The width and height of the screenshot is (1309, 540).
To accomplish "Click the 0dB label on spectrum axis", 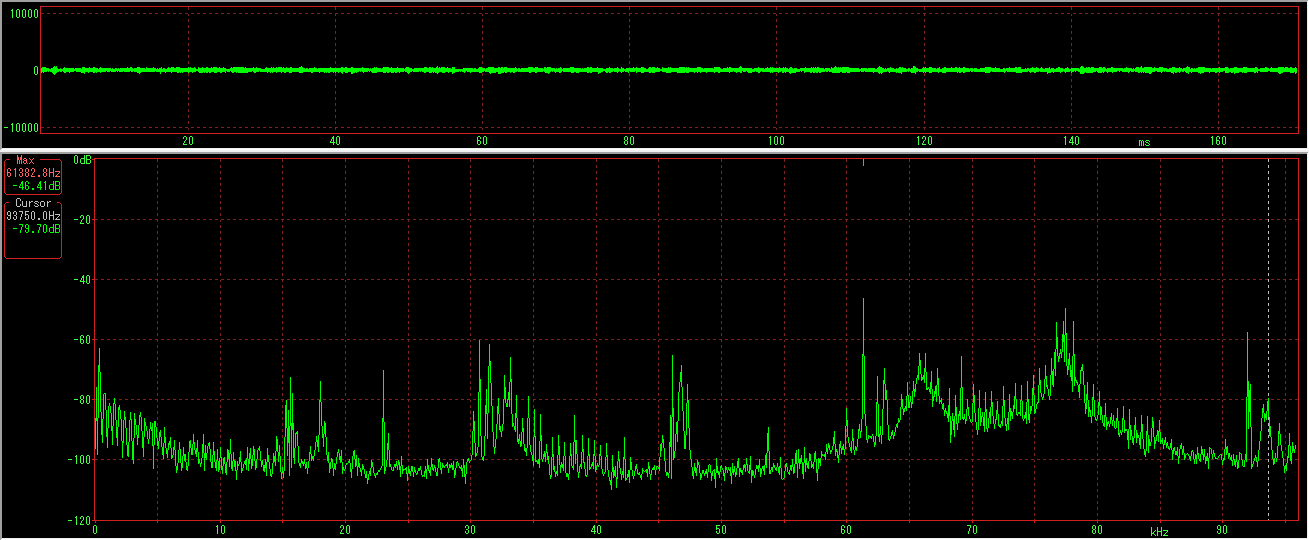I will coord(84,160).
